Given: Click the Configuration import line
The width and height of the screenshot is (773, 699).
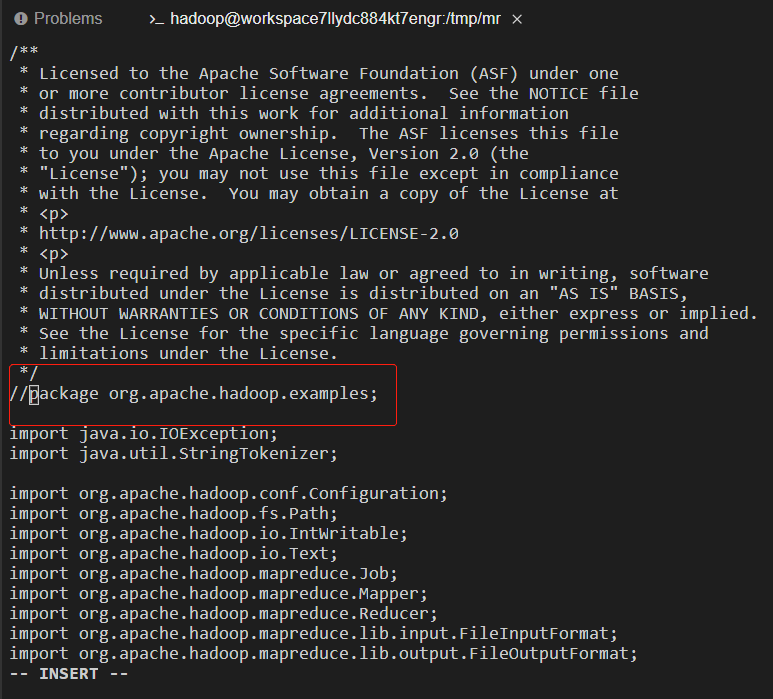Looking at the screenshot, I should [x=228, y=493].
